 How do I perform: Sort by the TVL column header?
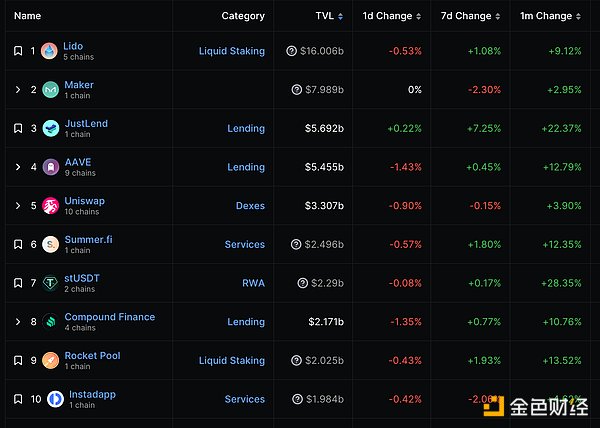325,16
